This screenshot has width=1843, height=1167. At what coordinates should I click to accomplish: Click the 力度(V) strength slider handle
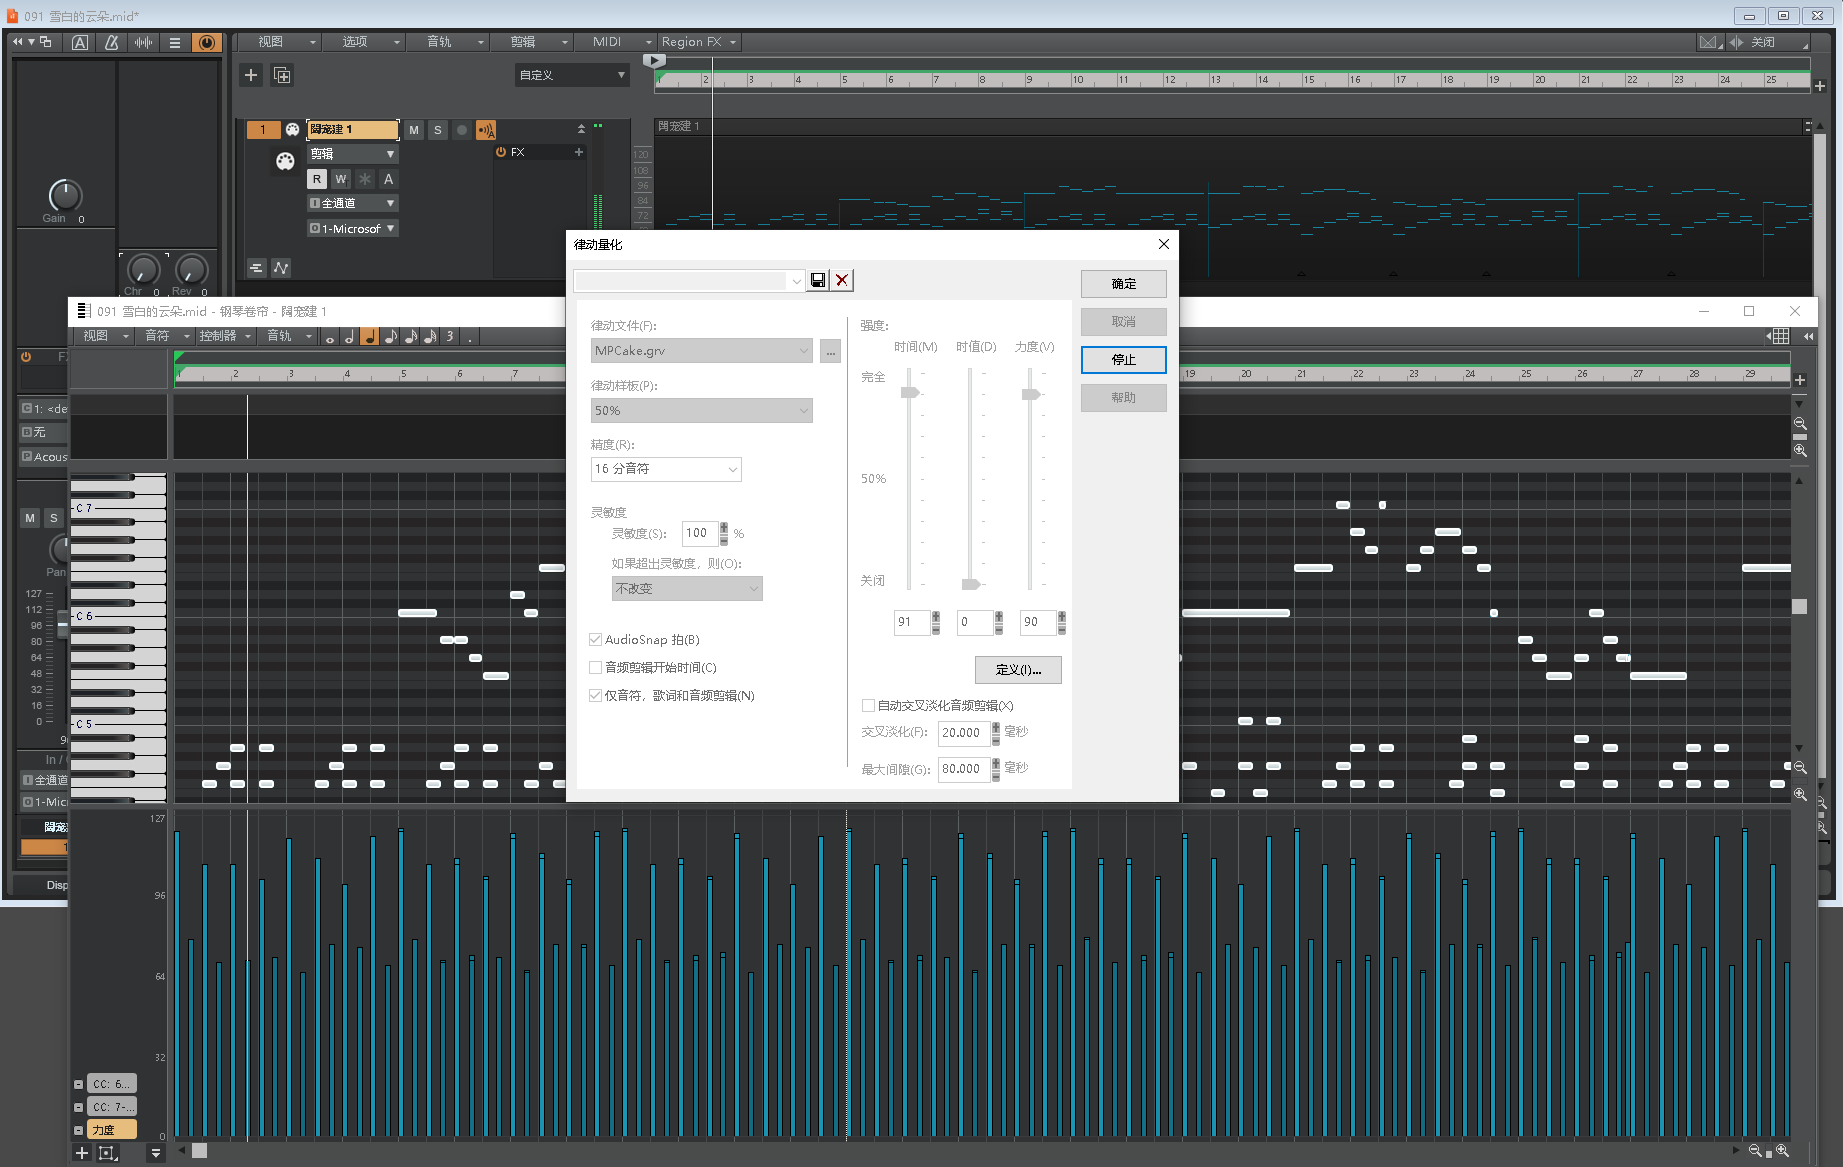point(1030,394)
